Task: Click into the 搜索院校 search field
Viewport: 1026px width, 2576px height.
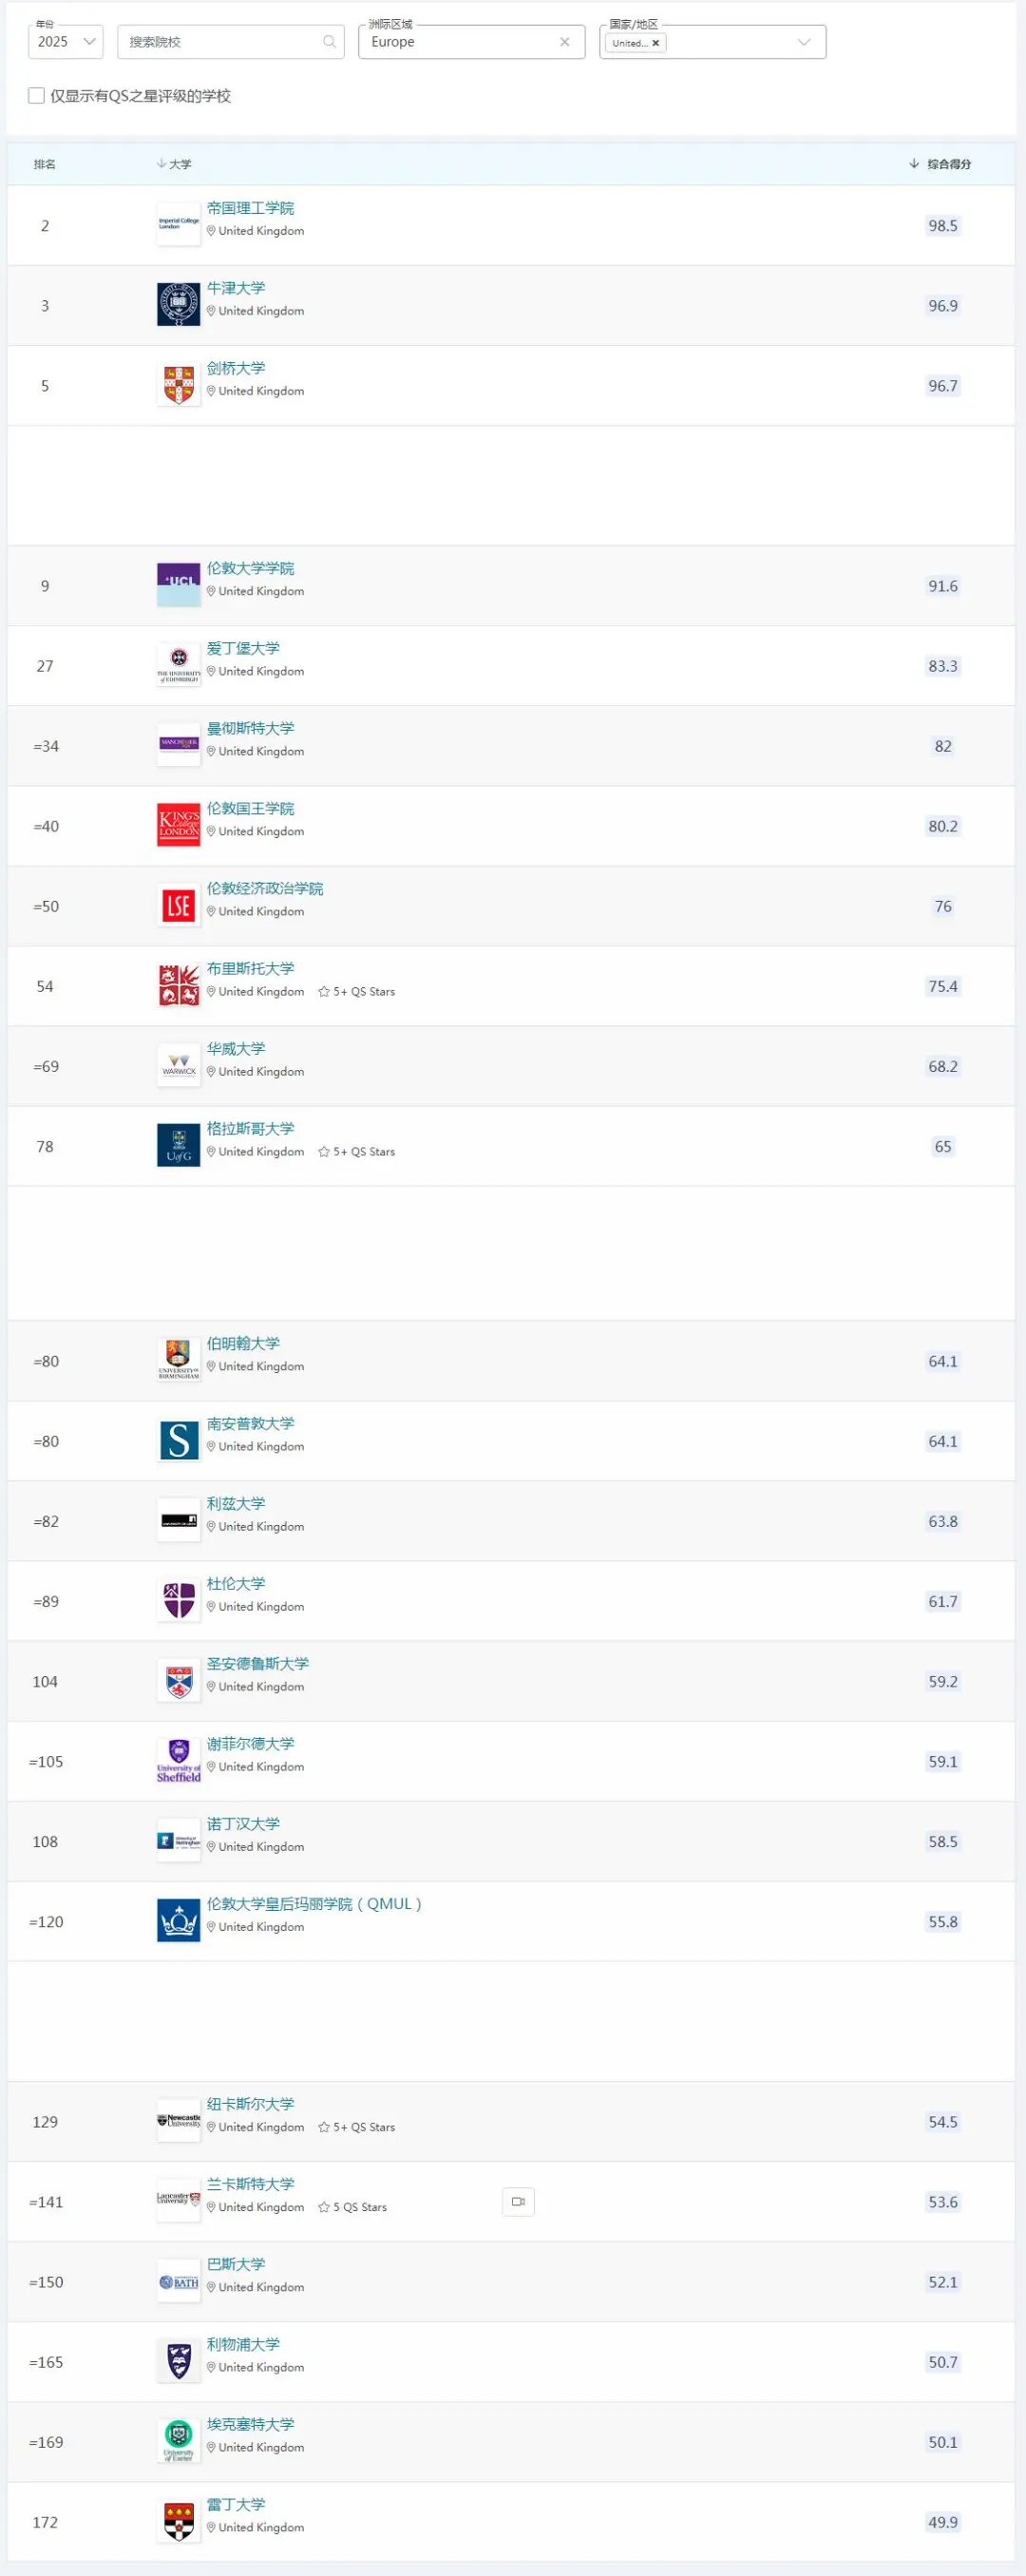Action: click(220, 42)
